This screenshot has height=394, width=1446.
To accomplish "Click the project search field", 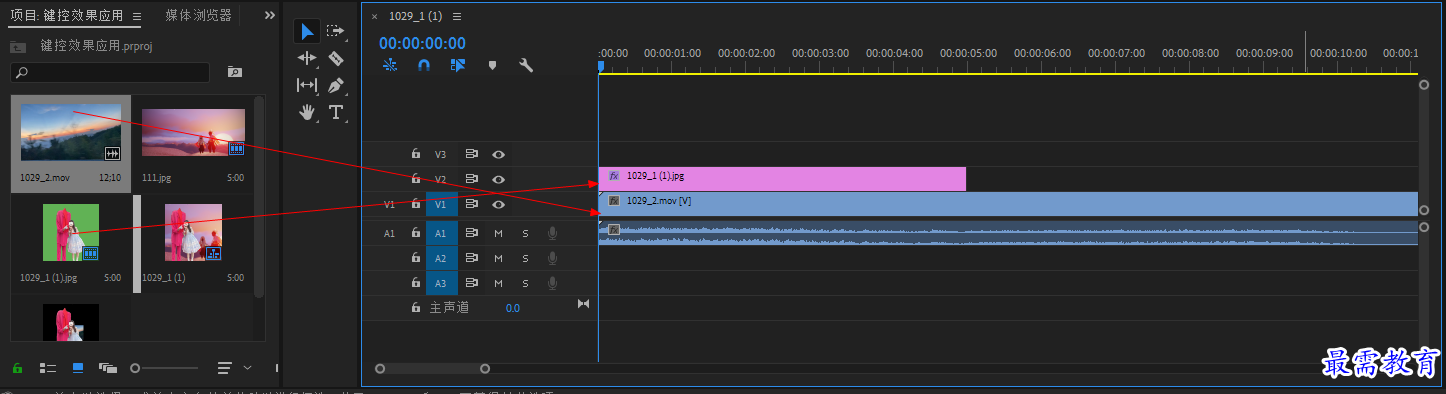I will tap(110, 72).
